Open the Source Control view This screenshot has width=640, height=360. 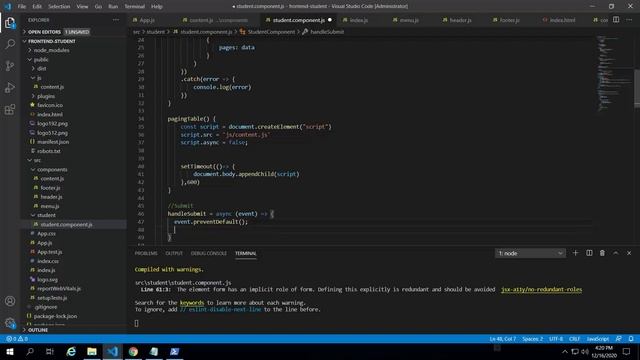(x=10, y=66)
